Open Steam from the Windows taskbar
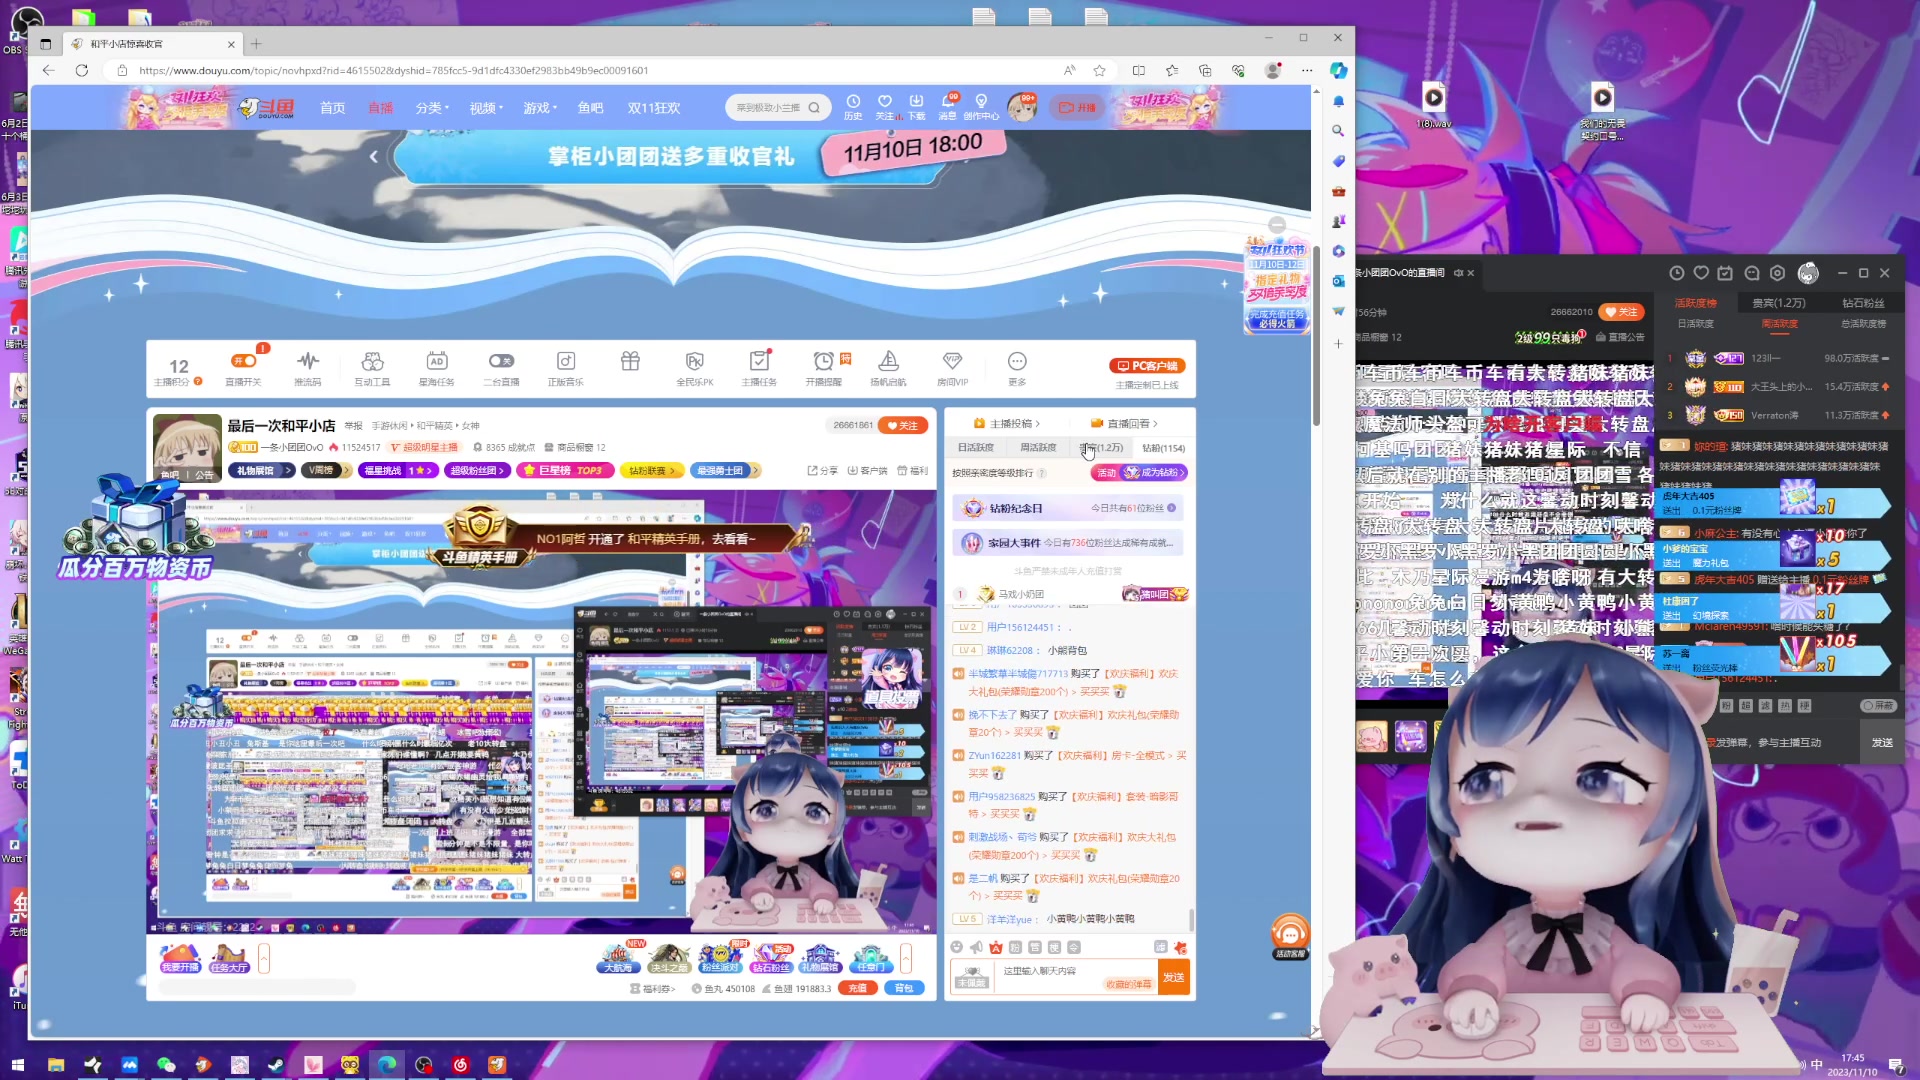Viewport: 1920px width, 1080px height. point(276,1065)
